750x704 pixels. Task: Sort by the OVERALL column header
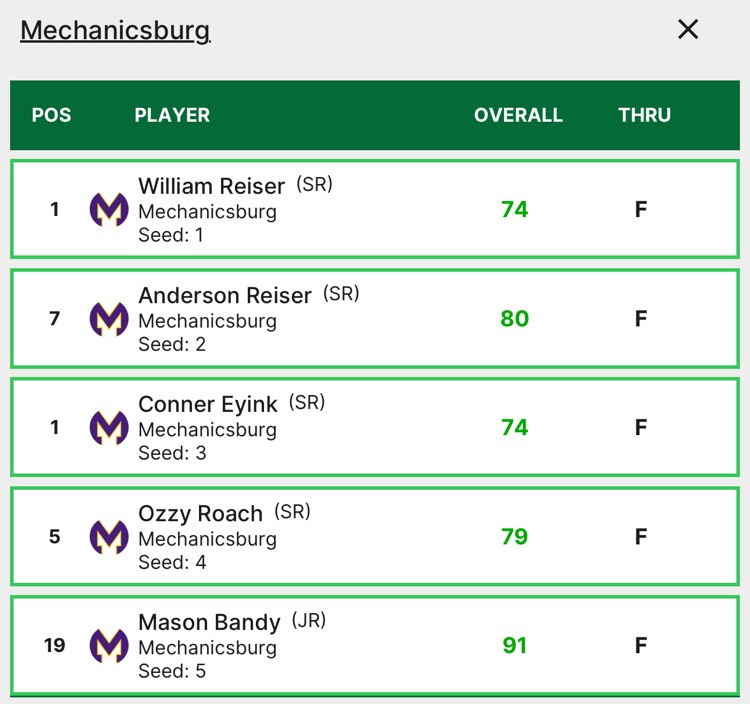[x=518, y=115]
